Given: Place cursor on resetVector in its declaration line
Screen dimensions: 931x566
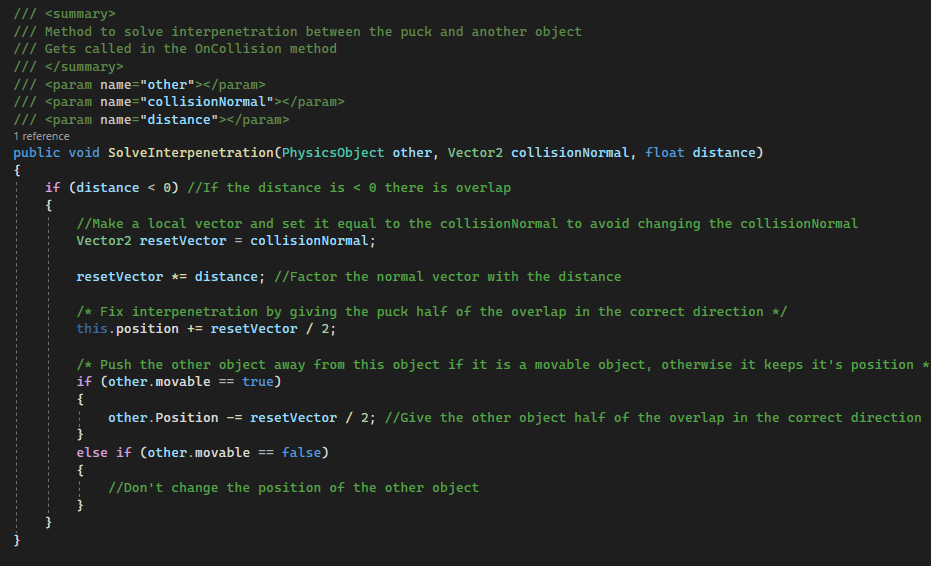Looking at the screenshot, I should pyautogui.click(x=183, y=241).
